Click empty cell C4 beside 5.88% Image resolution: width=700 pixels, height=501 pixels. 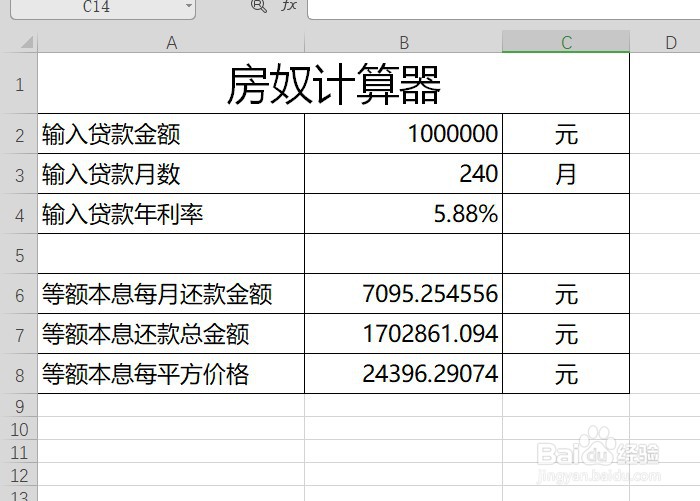coord(566,214)
